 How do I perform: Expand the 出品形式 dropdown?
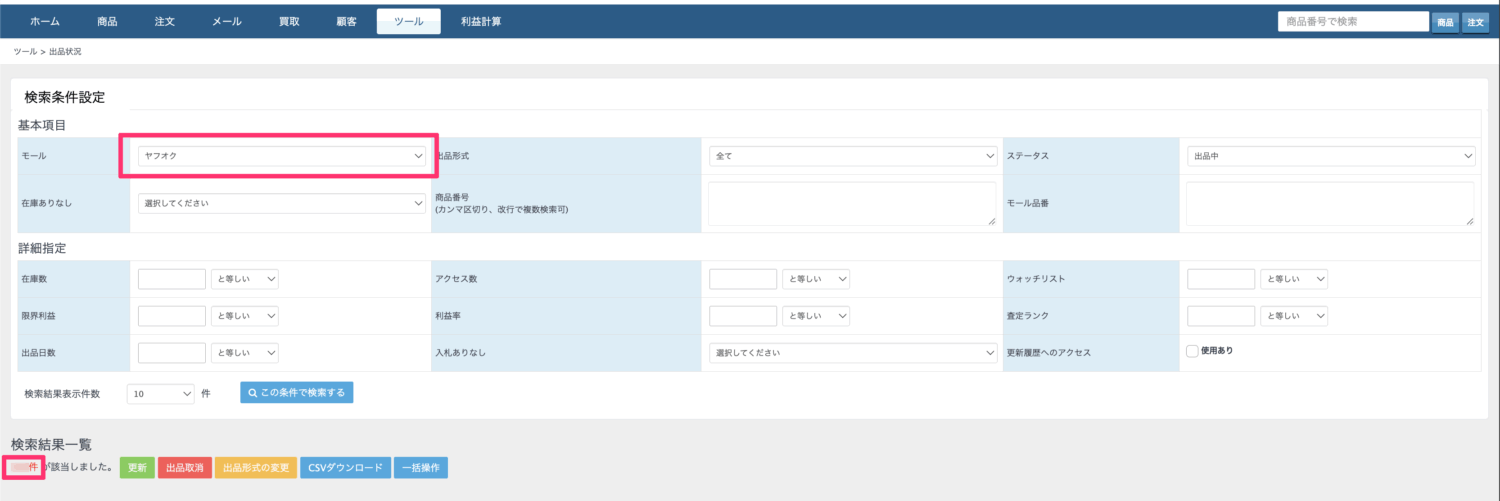point(853,156)
